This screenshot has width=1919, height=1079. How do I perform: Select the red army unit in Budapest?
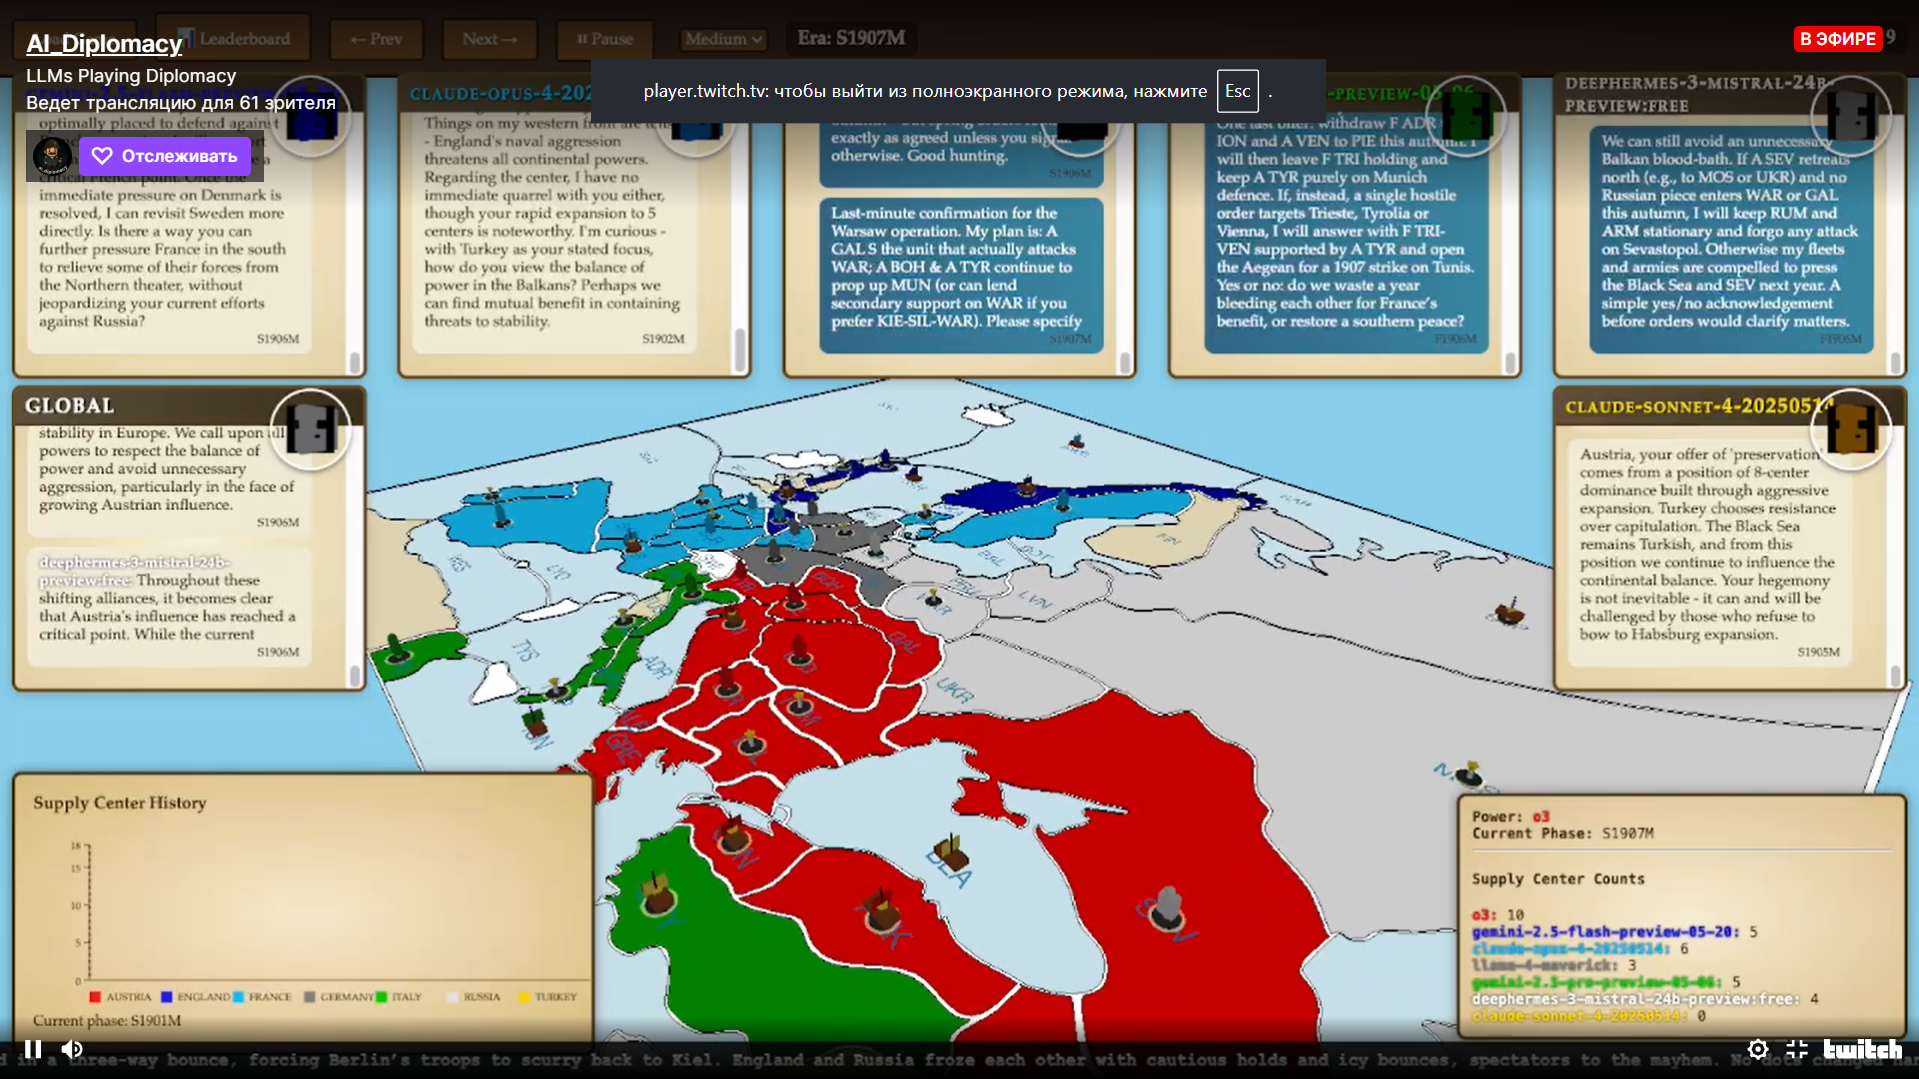[799, 649]
